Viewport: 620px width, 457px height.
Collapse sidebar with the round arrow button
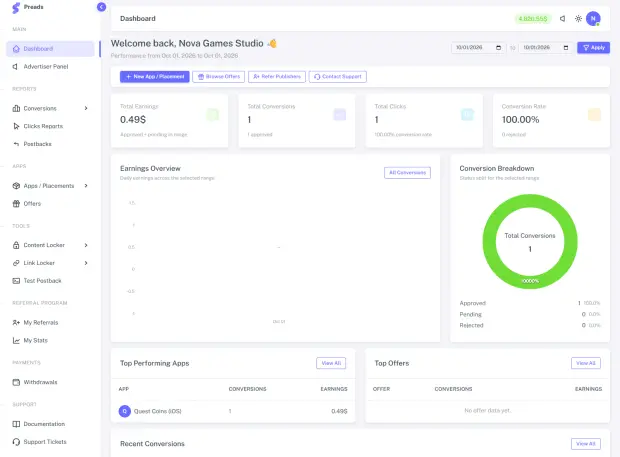pos(101,7)
